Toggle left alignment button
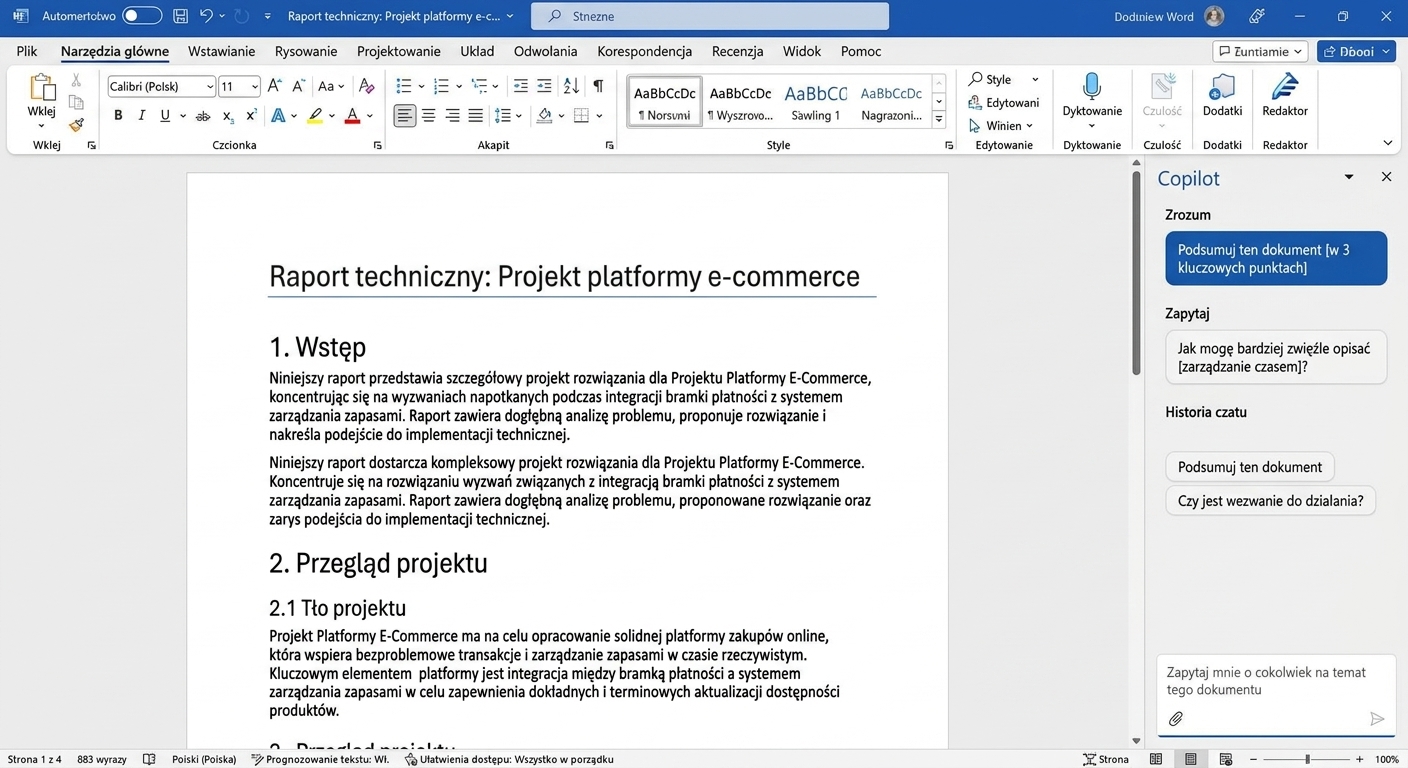This screenshot has height=768, width=1408. pos(404,116)
